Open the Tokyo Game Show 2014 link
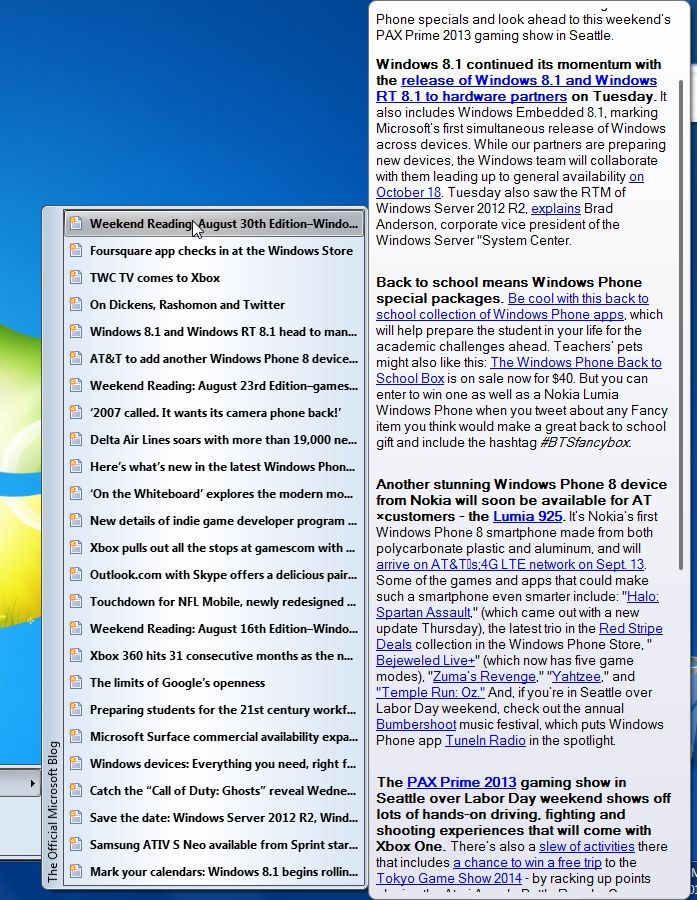Image resolution: width=697 pixels, height=900 pixels. (449, 879)
